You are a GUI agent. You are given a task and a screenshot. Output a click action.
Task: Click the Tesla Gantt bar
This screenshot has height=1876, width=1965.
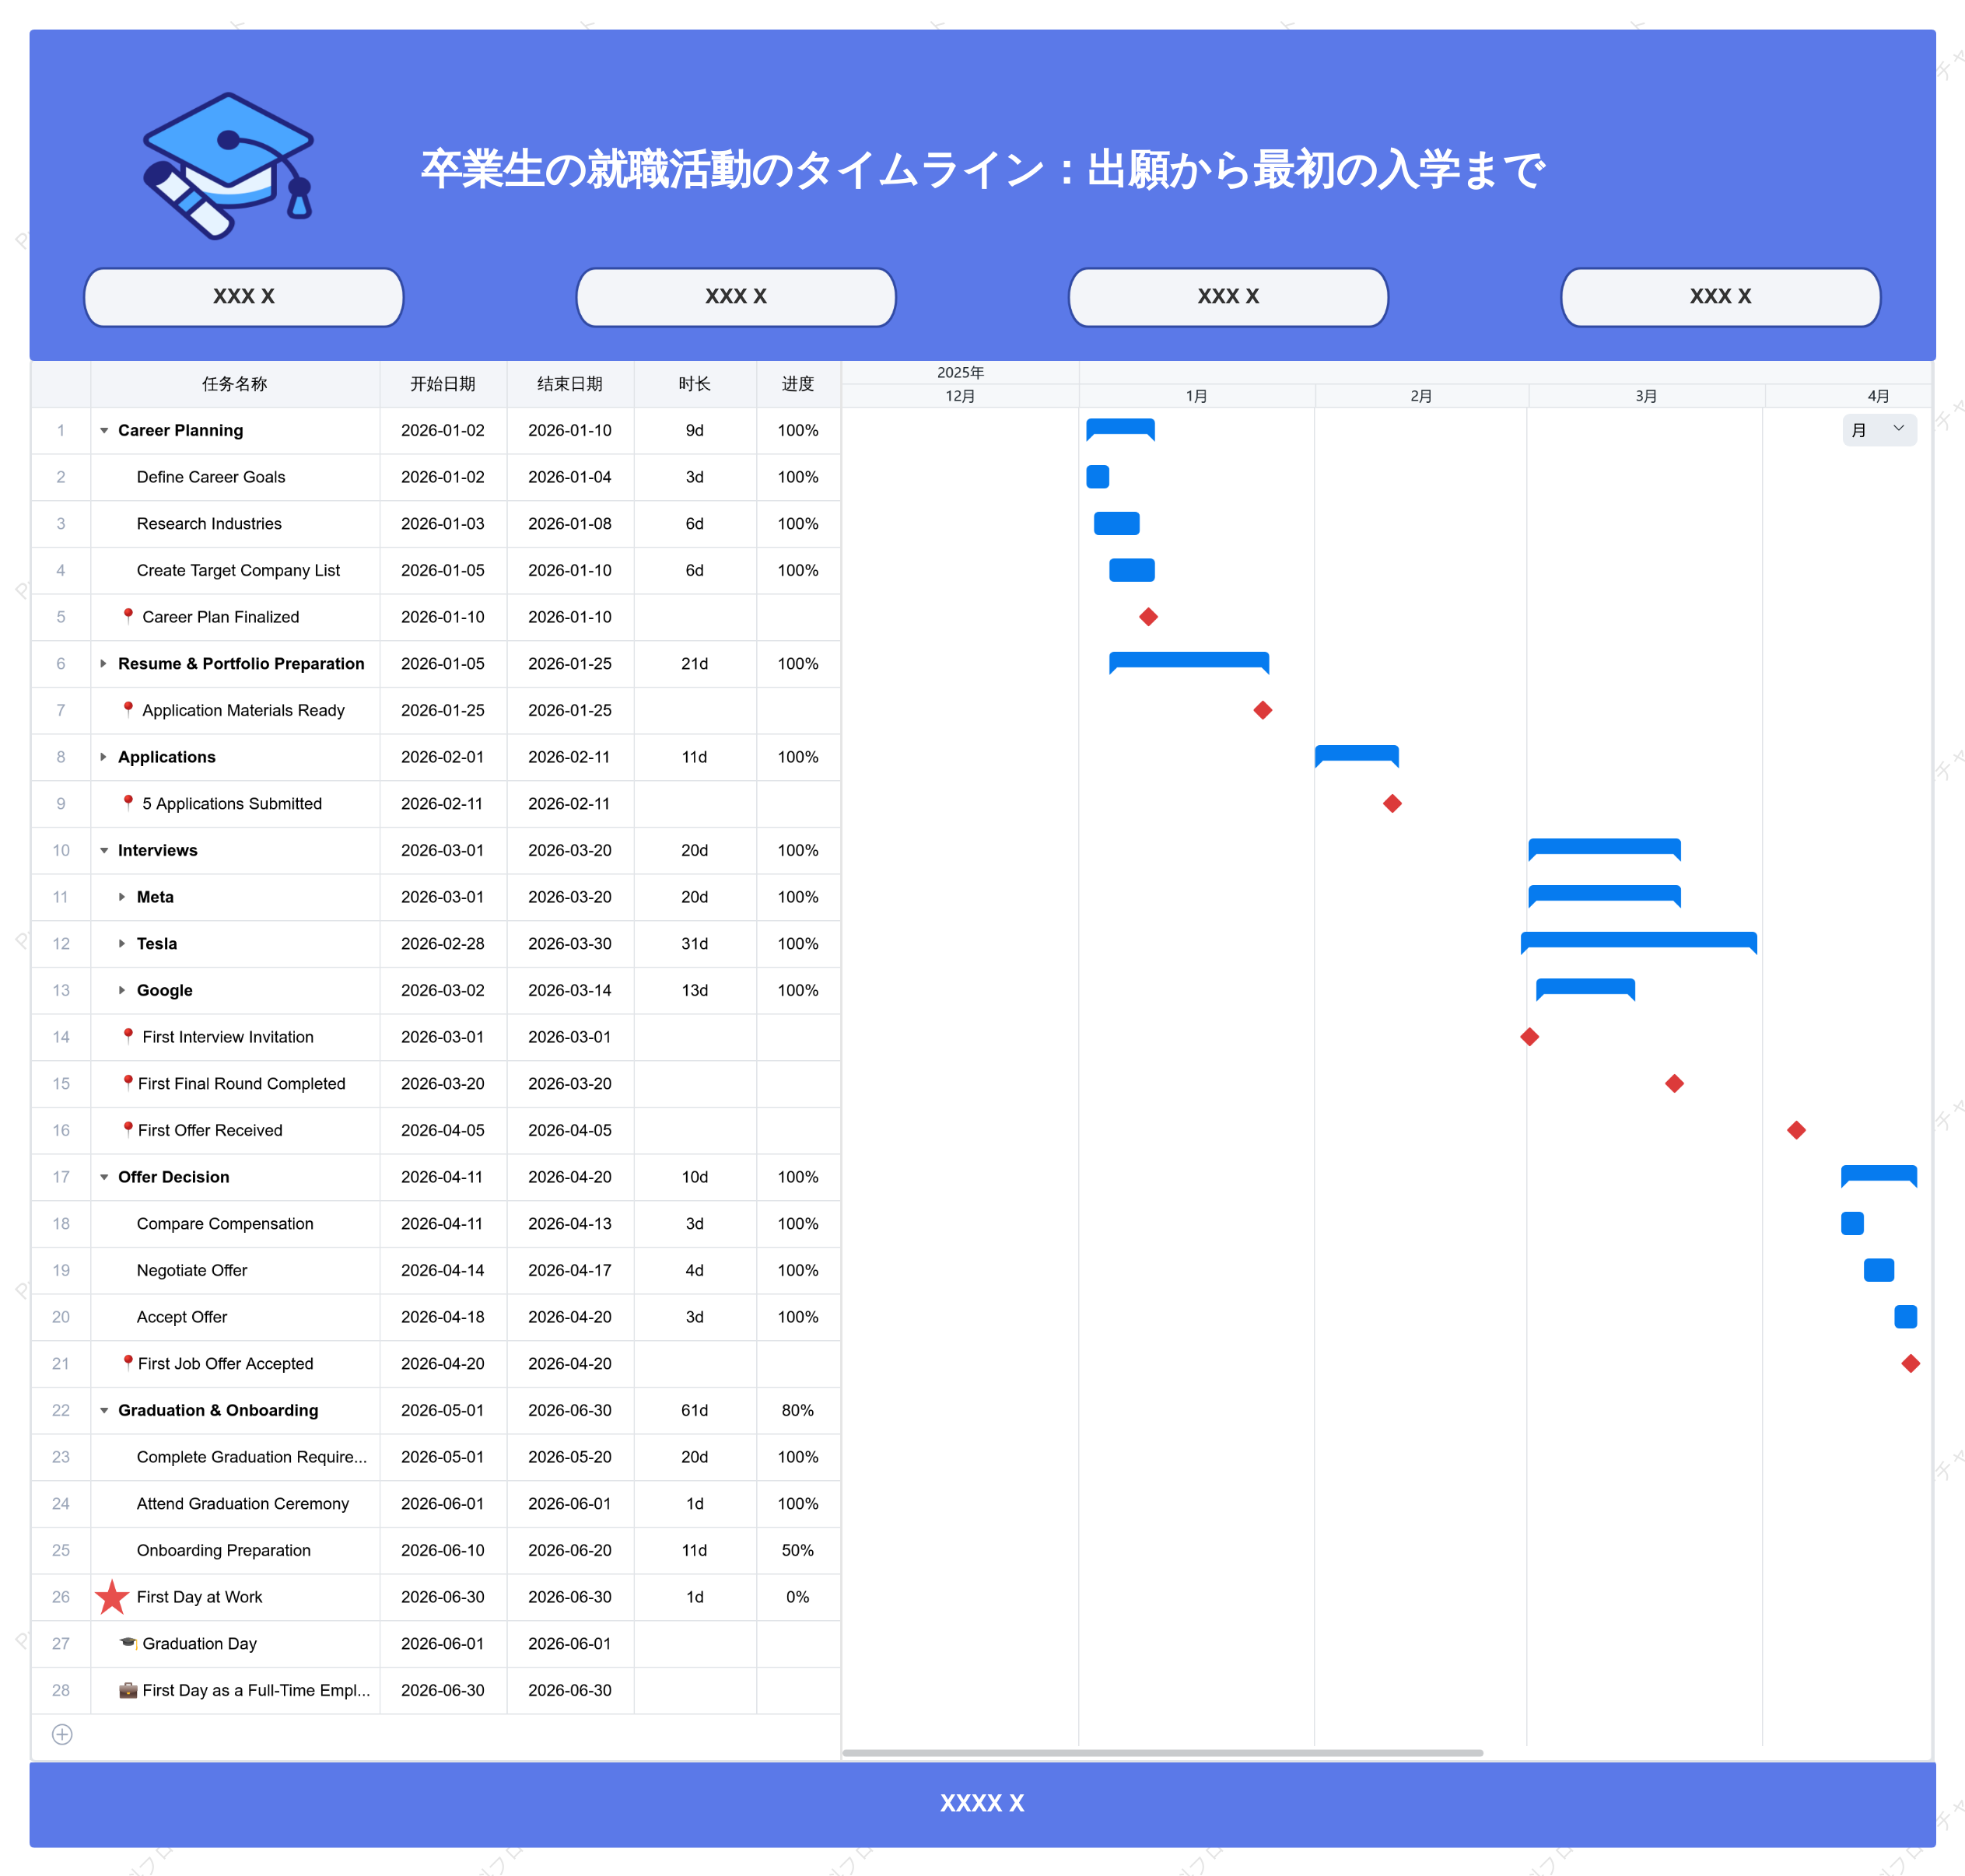[1638, 941]
